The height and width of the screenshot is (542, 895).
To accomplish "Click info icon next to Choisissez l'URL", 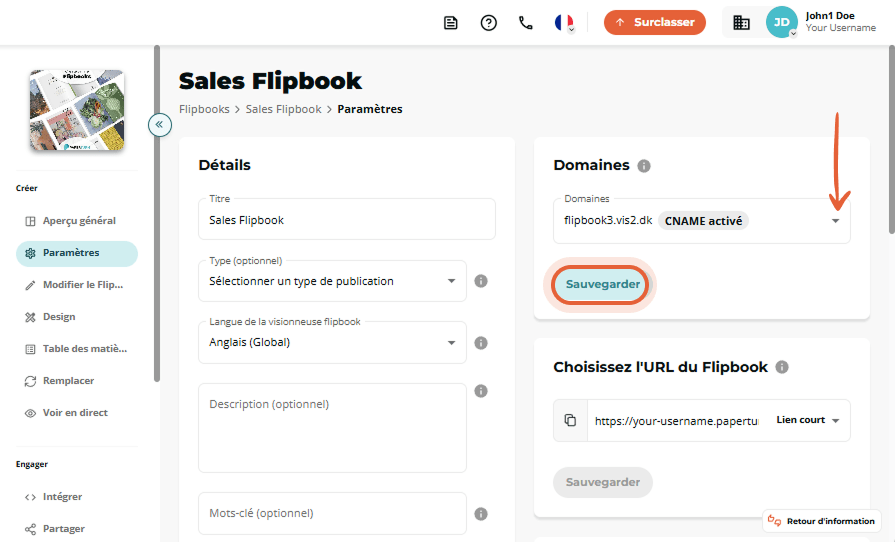I will click(x=782, y=367).
